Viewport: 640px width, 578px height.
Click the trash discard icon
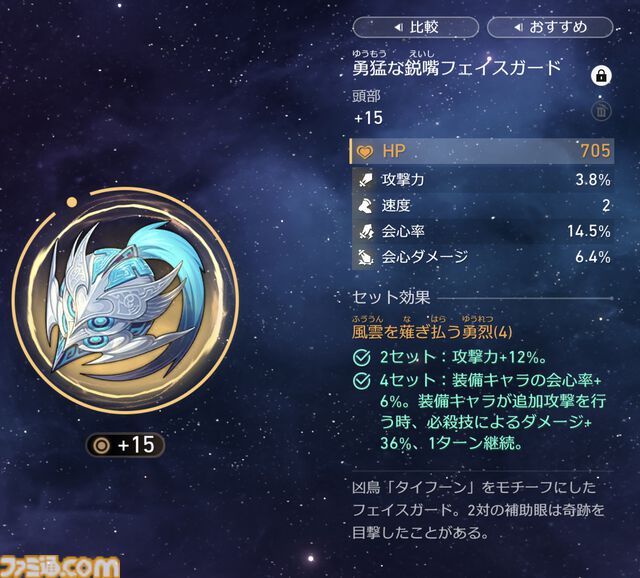(601, 111)
